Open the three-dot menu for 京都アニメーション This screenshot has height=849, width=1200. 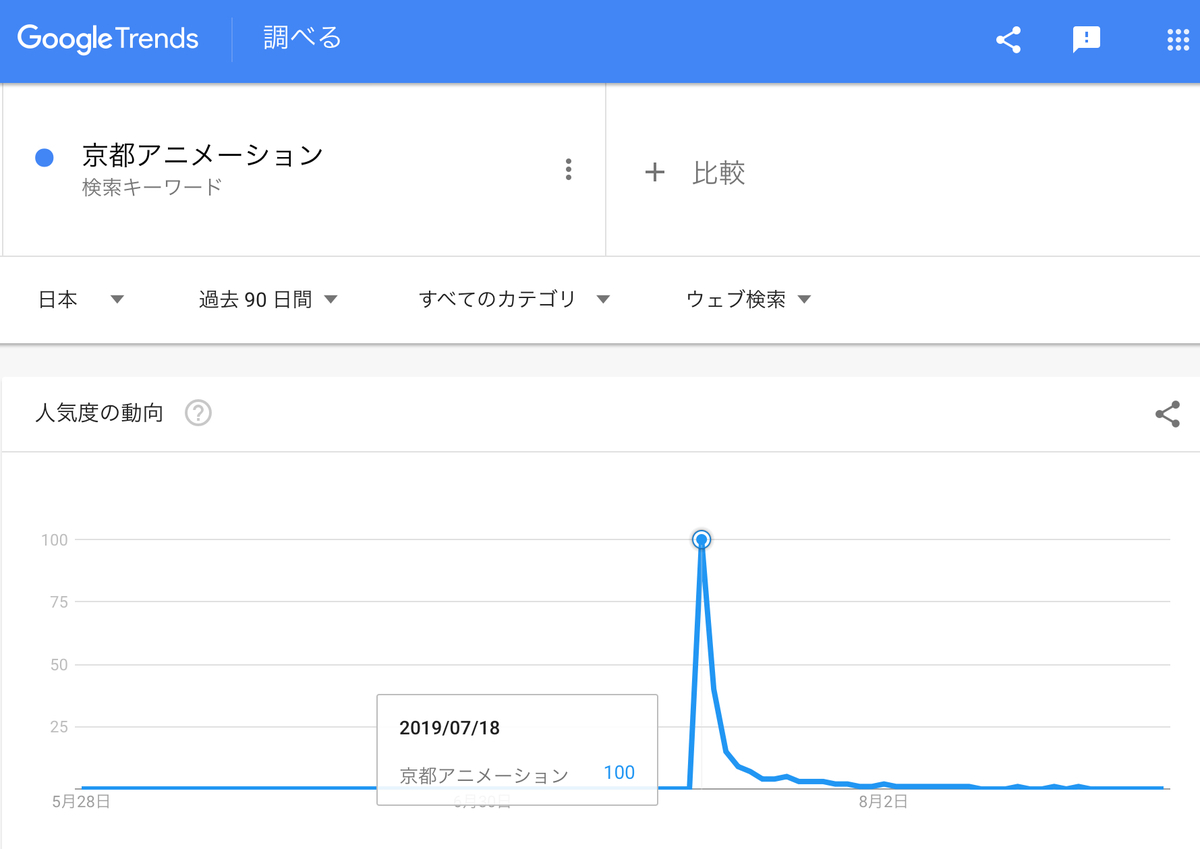coord(568,169)
